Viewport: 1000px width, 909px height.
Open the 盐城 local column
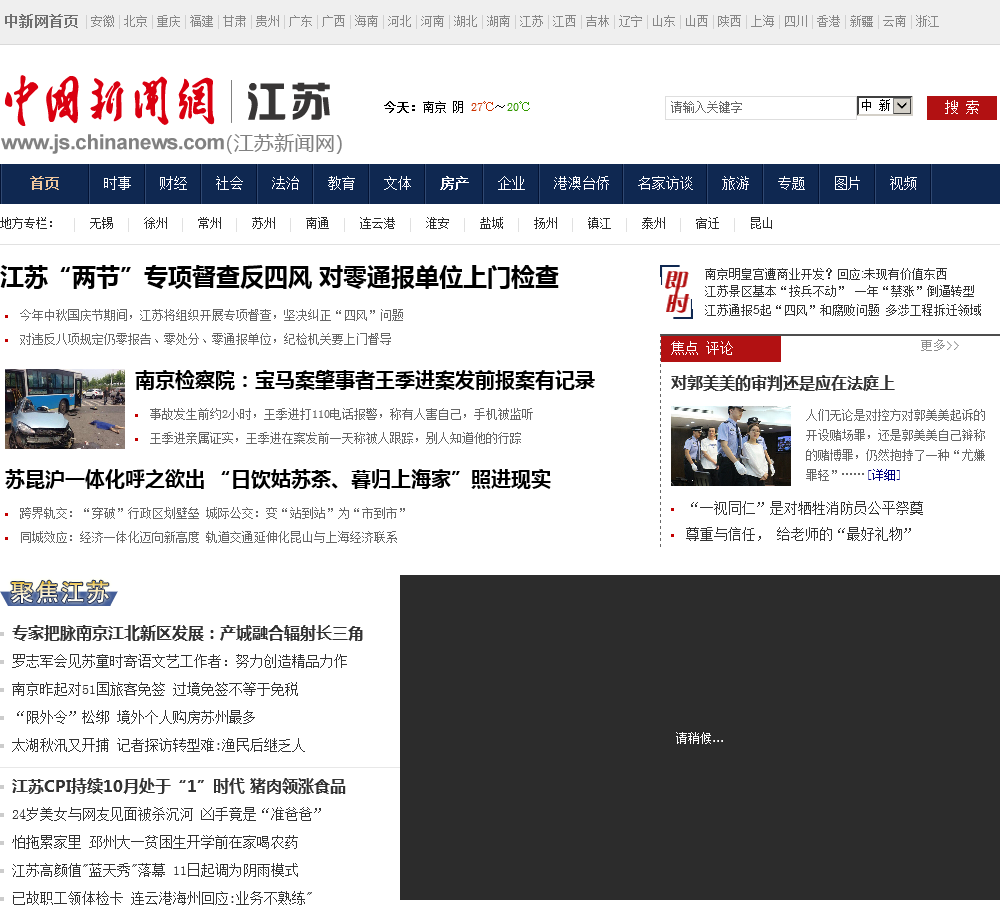(492, 223)
